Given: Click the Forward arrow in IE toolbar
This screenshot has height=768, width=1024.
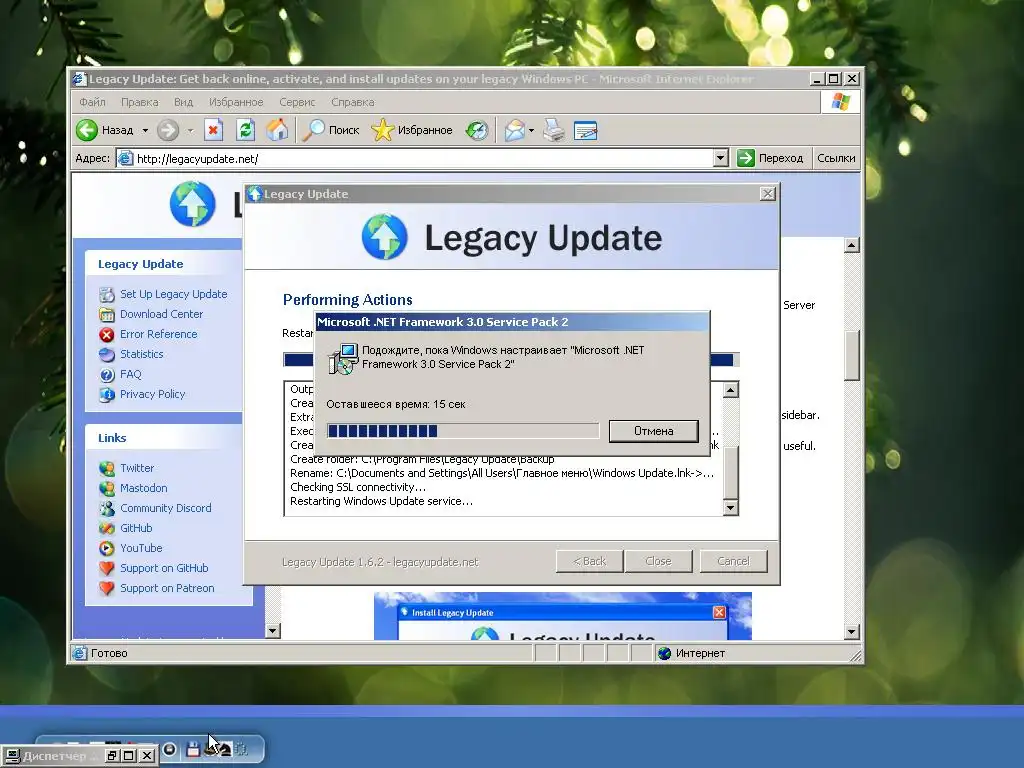Looking at the screenshot, I should [x=168, y=130].
